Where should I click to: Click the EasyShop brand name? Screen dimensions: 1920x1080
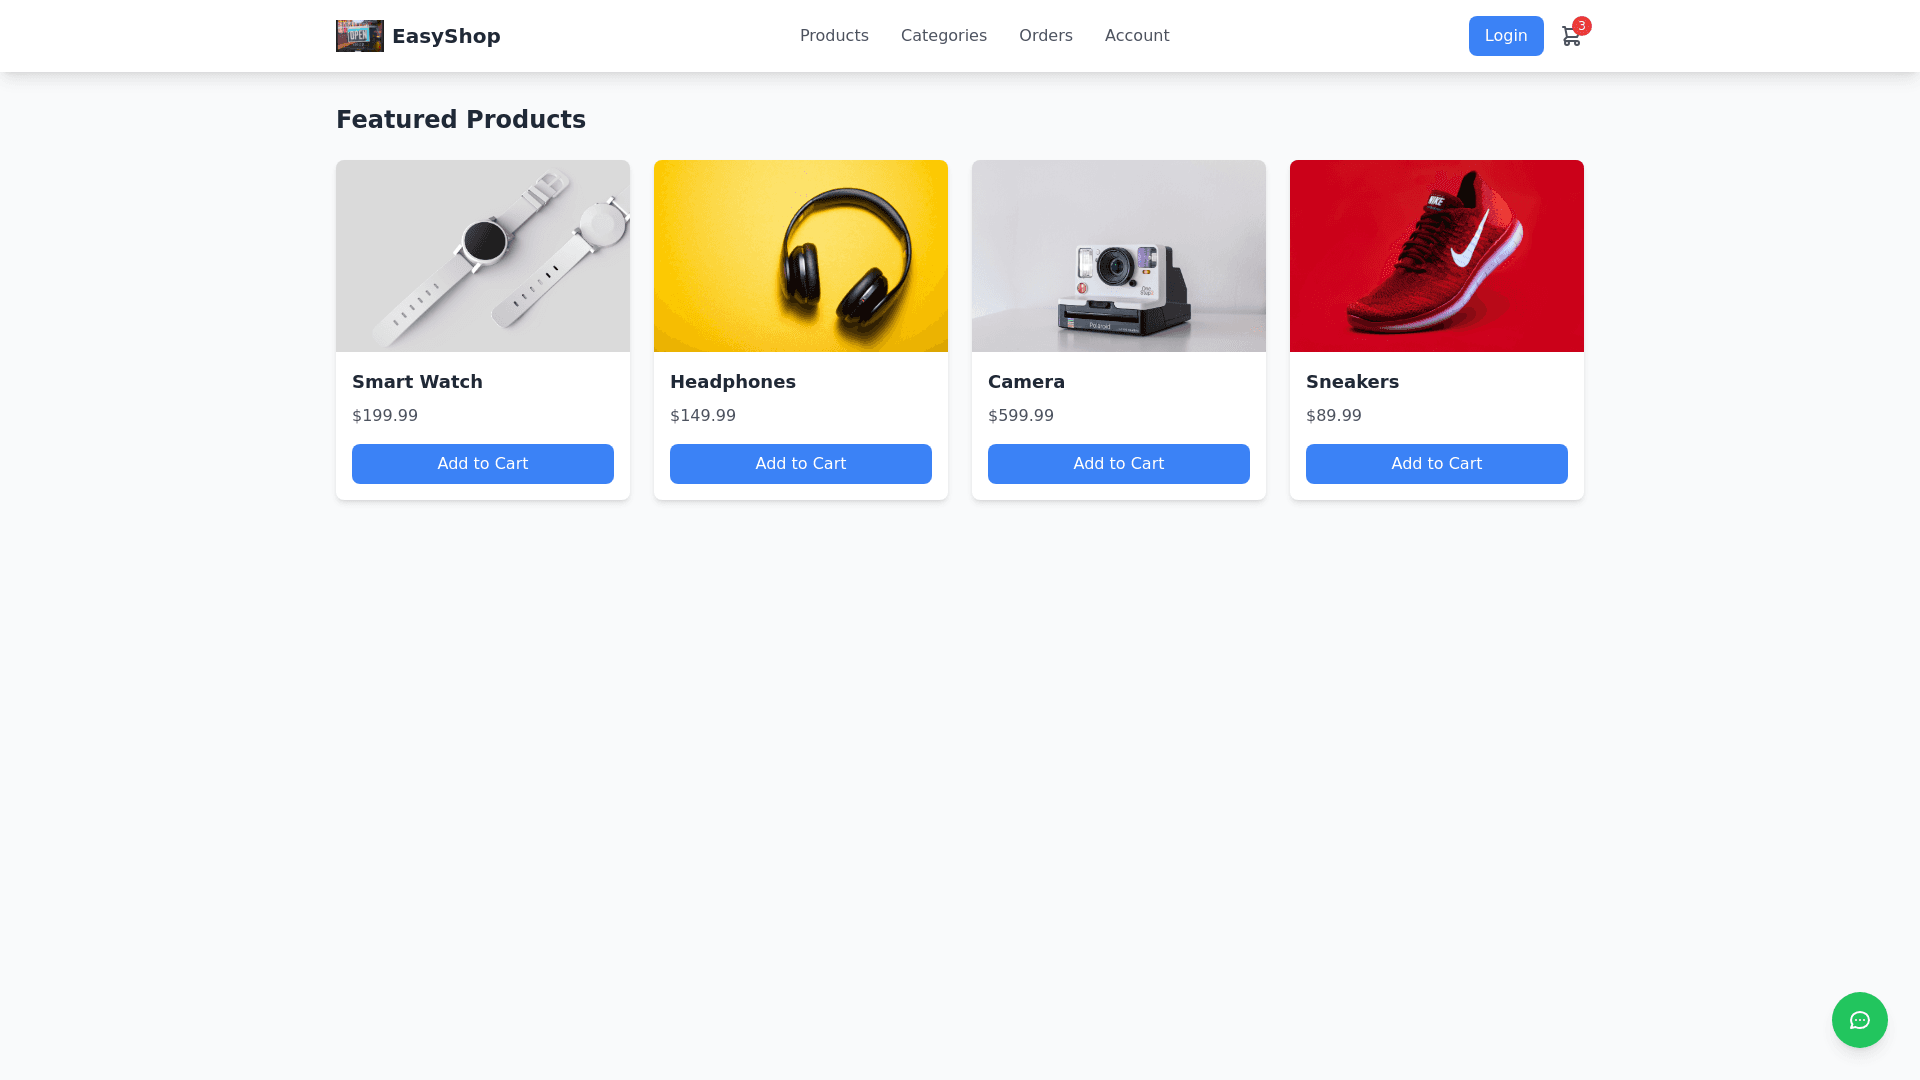(x=446, y=36)
